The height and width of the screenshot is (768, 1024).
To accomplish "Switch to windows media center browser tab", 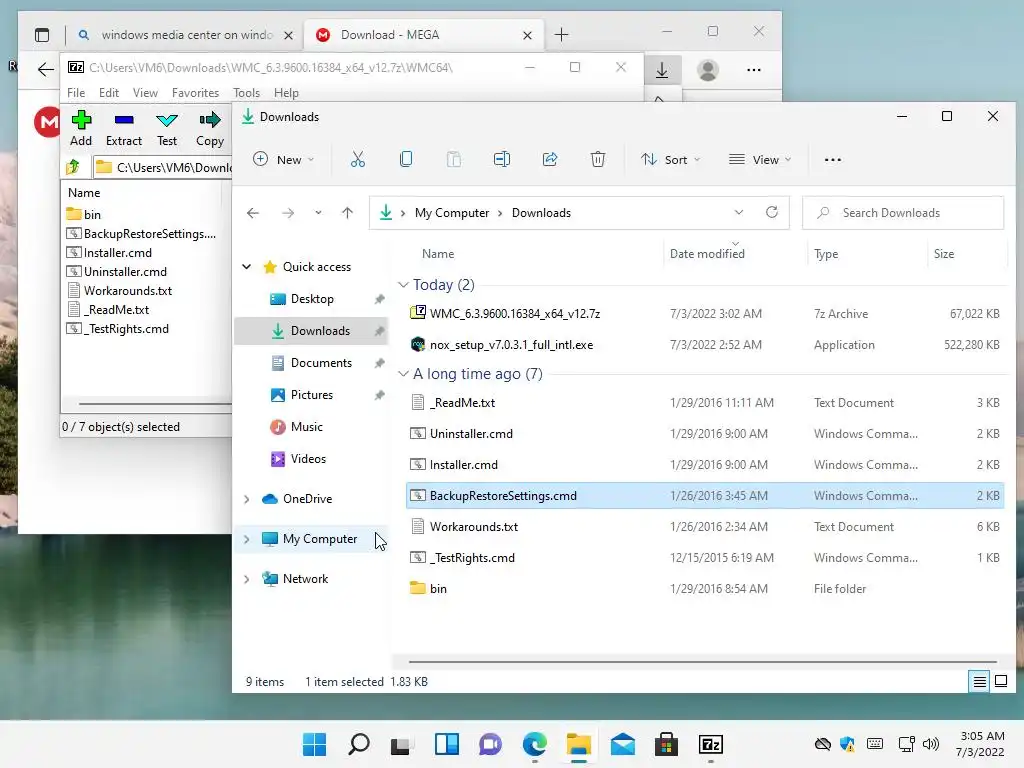I will pos(185,35).
